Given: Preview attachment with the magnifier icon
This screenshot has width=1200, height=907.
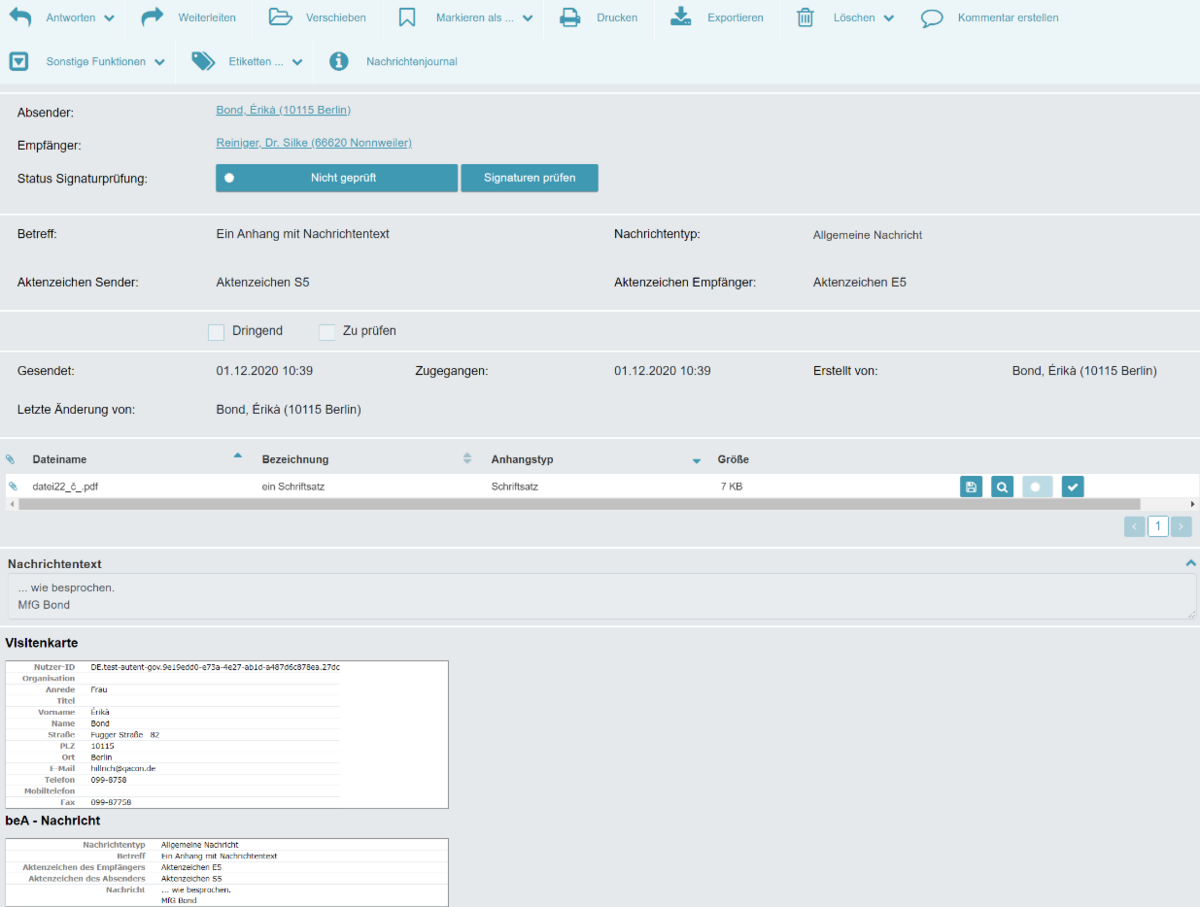Looking at the screenshot, I should (x=1002, y=487).
